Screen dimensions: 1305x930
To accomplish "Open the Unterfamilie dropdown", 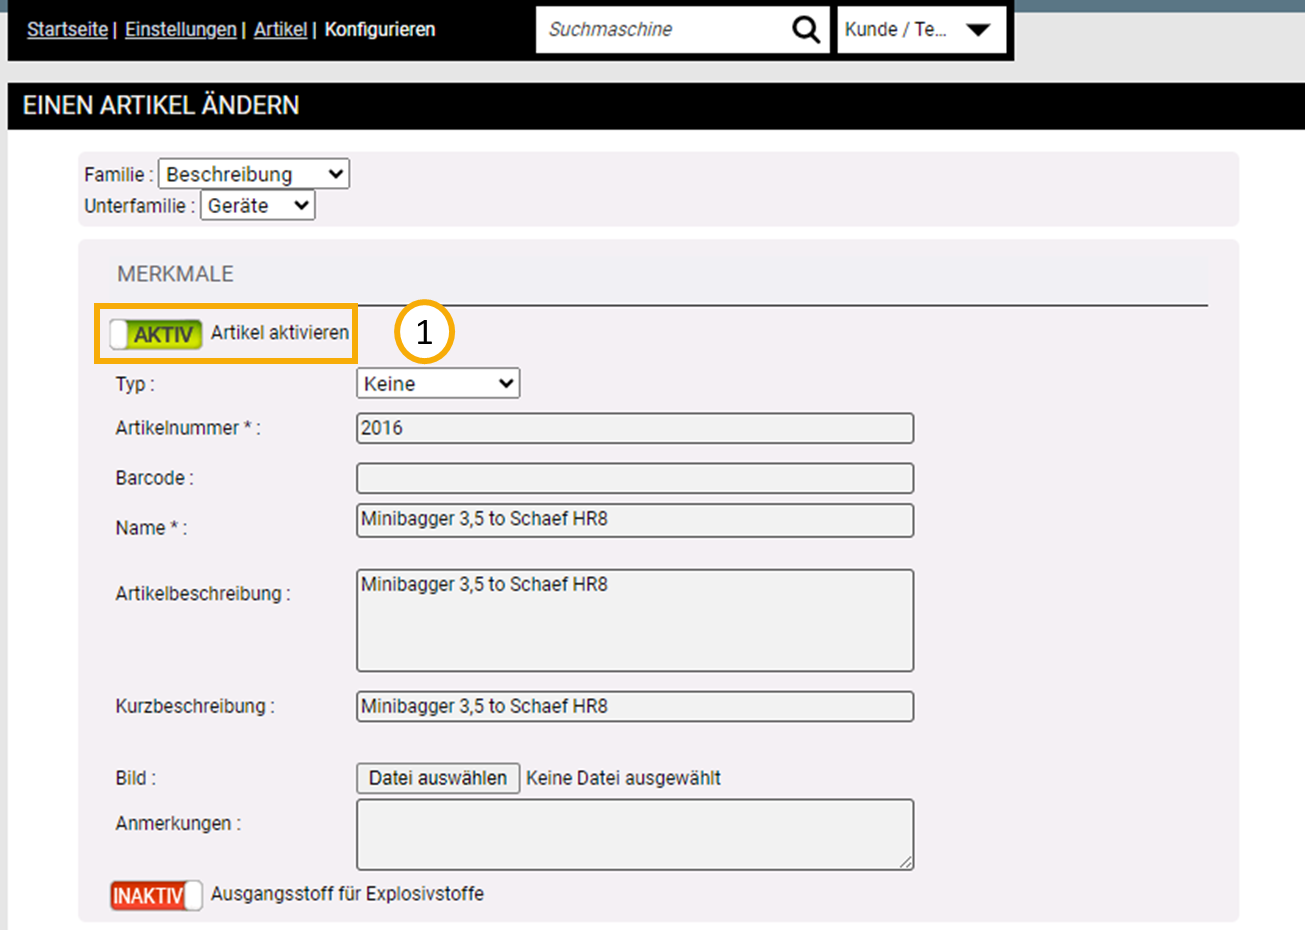I will (258, 206).
